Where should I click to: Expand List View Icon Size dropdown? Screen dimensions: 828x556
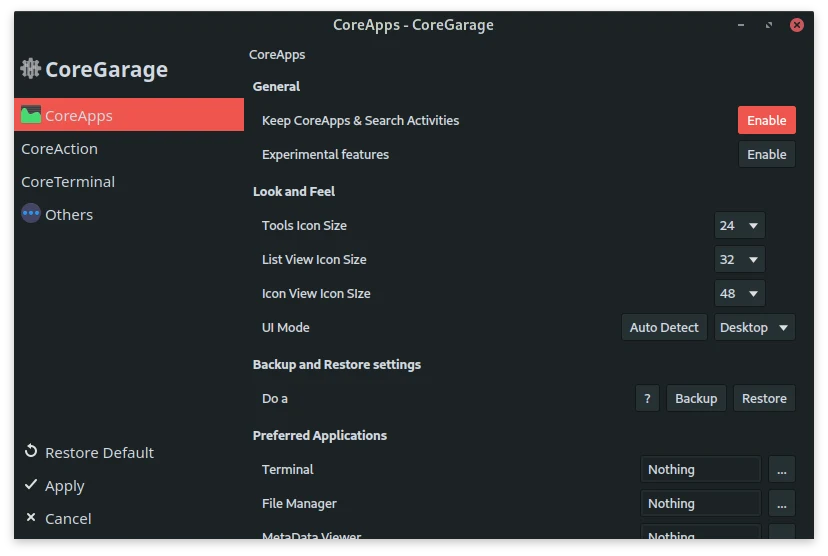point(739,259)
